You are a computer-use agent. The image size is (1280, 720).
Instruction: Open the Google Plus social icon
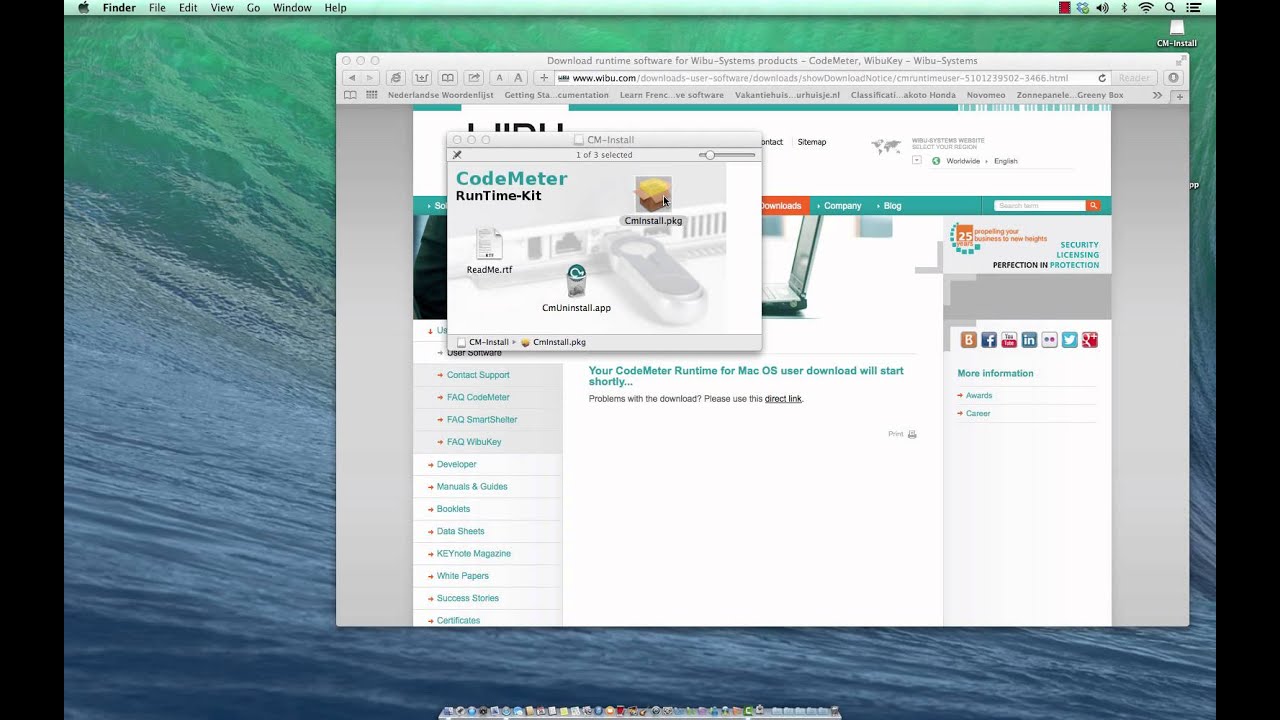click(x=1089, y=340)
